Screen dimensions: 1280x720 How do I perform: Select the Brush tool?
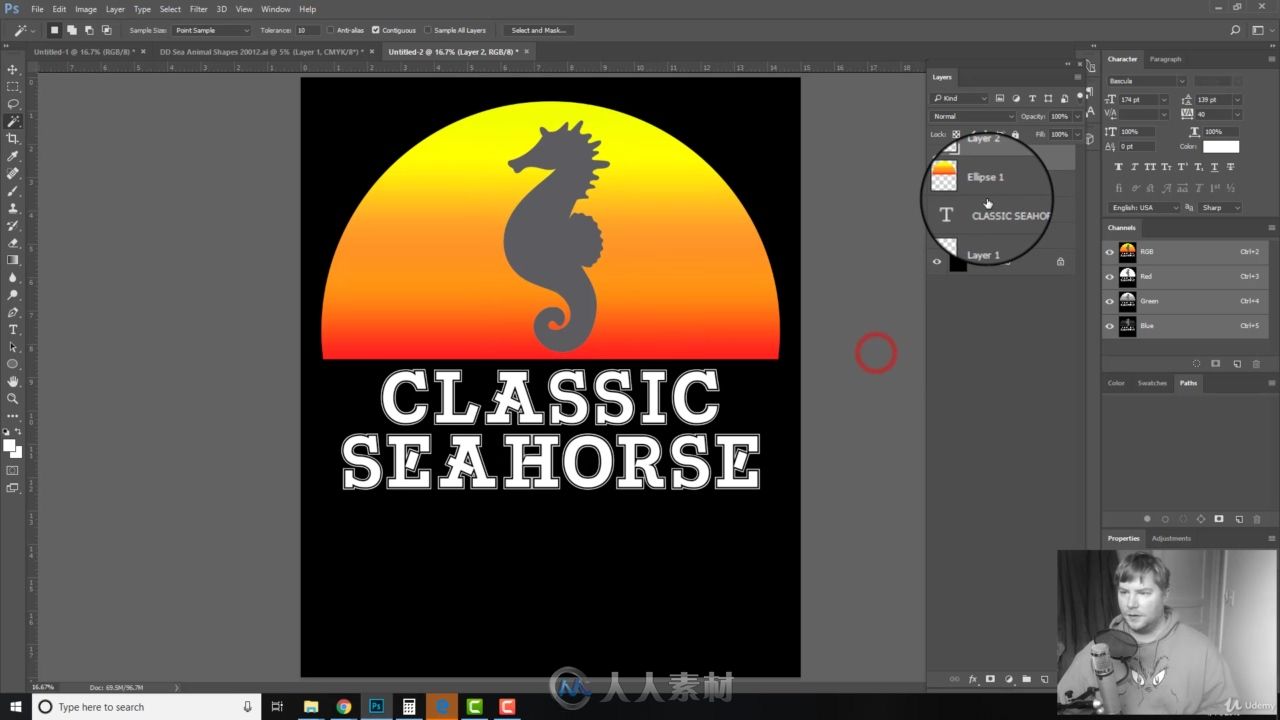click(x=13, y=191)
